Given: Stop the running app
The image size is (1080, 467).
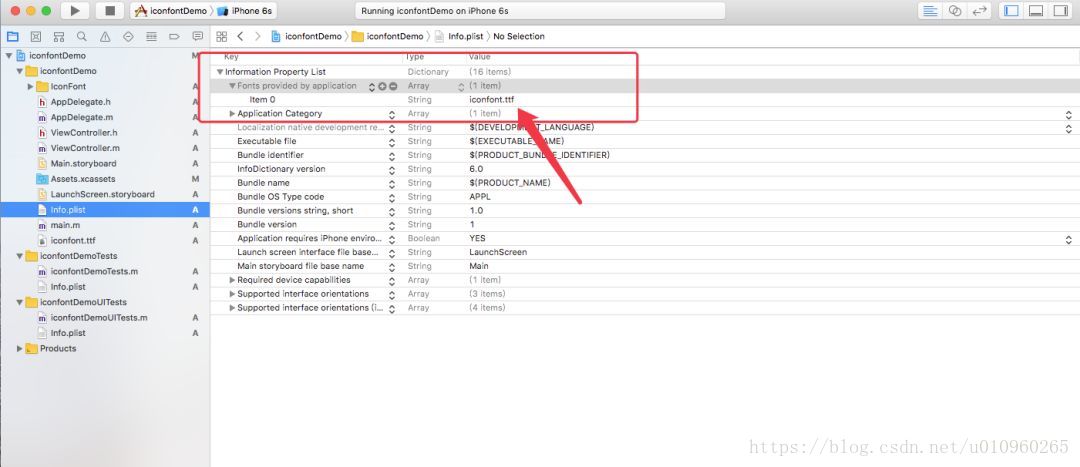Looking at the screenshot, I should click(x=110, y=10).
